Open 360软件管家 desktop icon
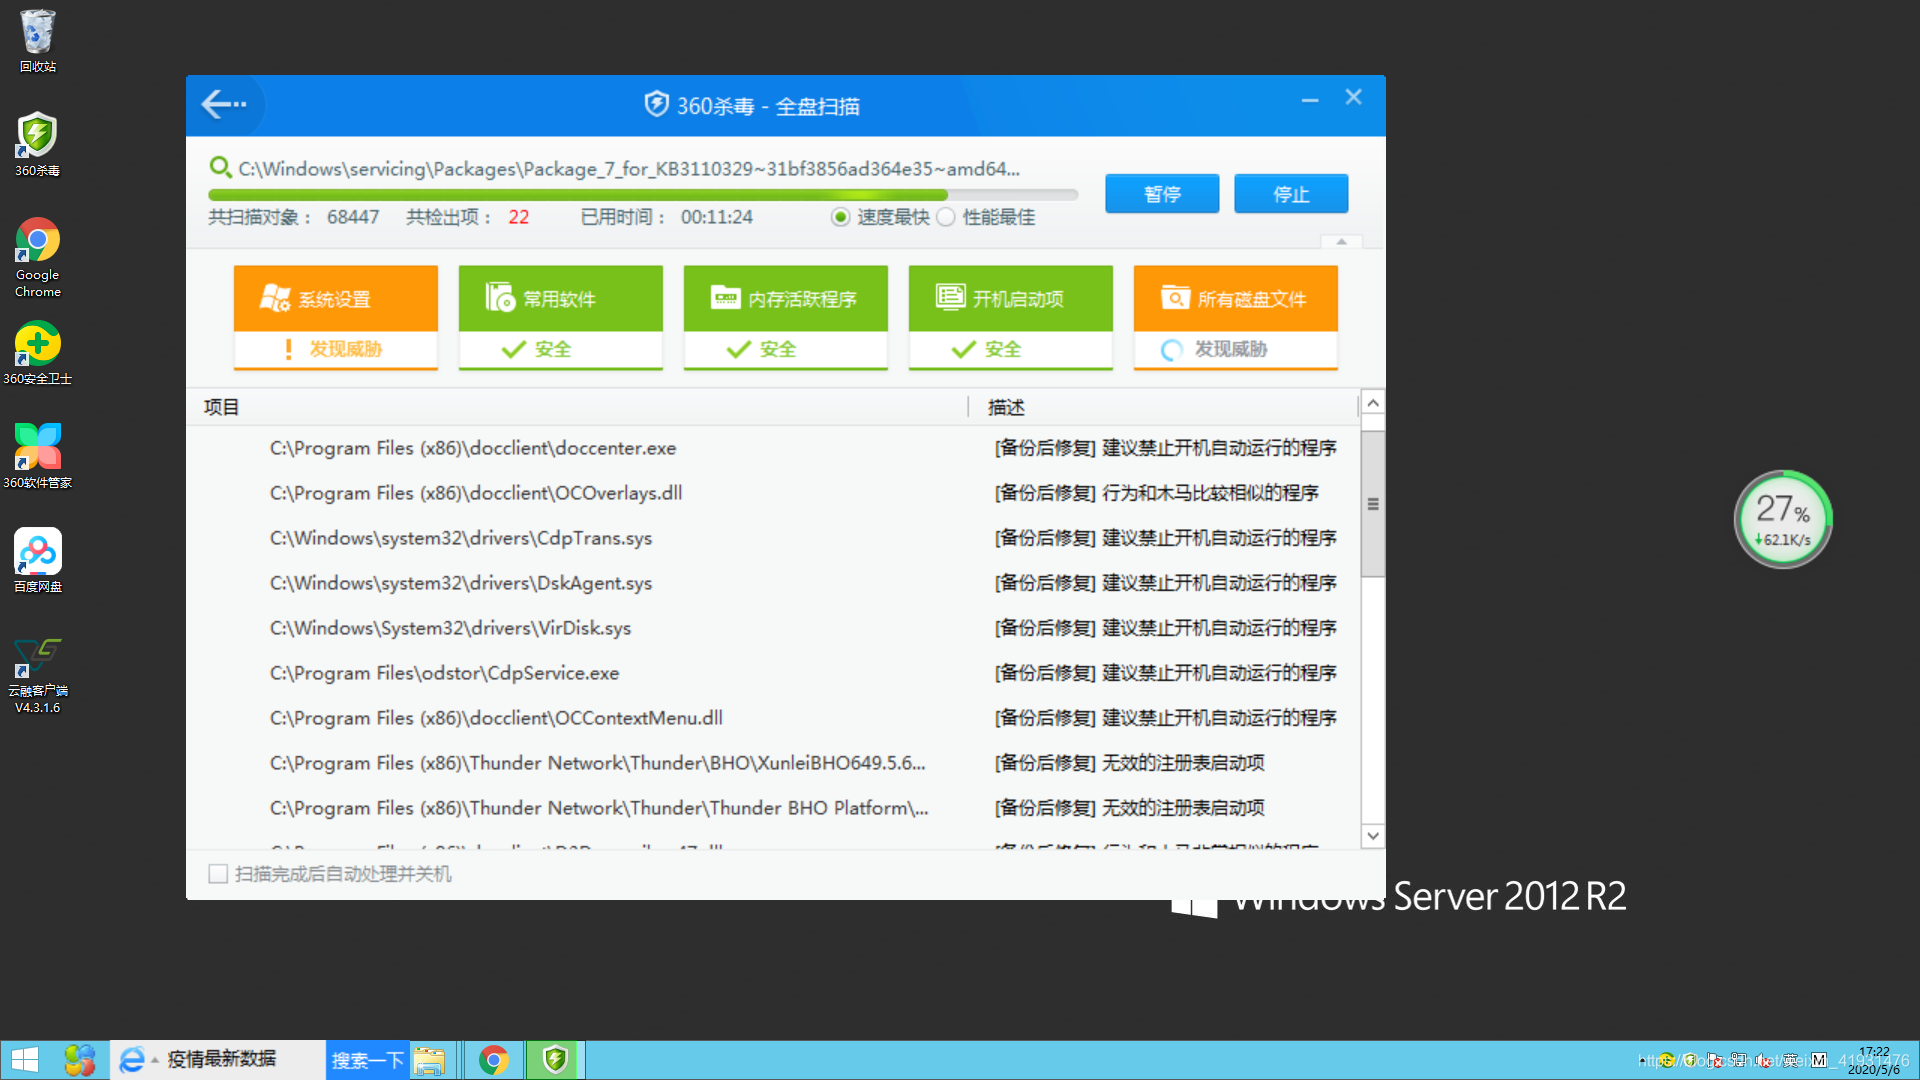 click(37, 448)
